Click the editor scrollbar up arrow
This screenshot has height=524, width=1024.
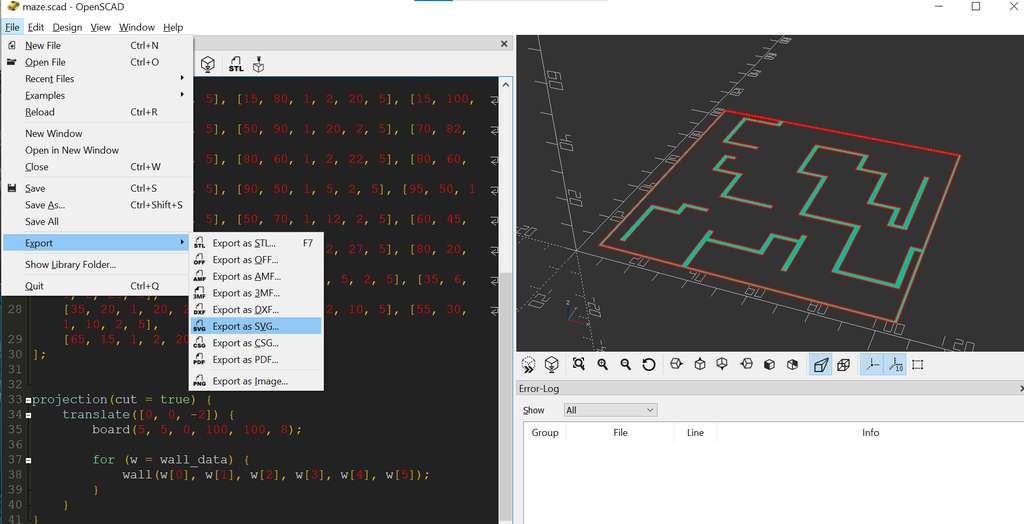[x=505, y=84]
